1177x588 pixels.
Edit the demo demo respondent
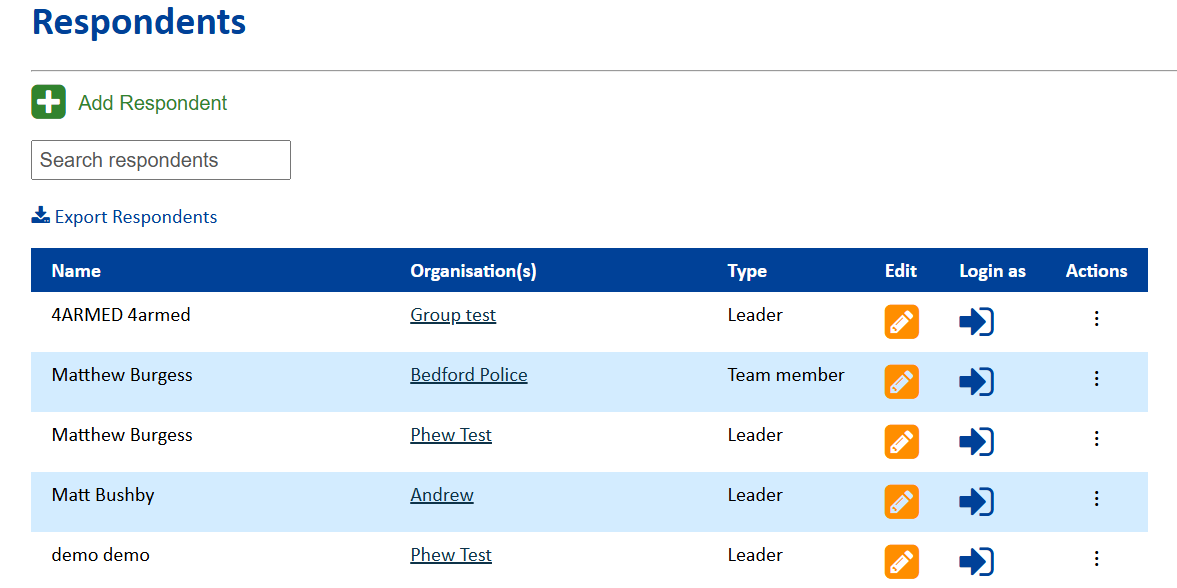pyautogui.click(x=901, y=562)
